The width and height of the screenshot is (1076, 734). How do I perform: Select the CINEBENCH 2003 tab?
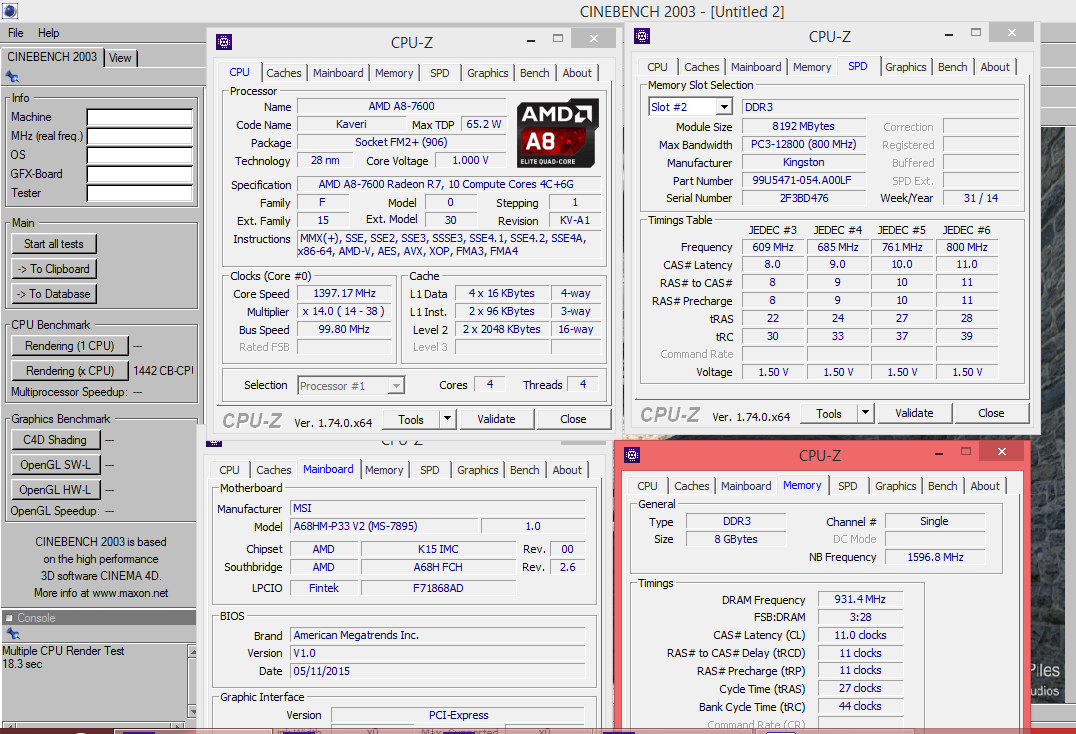(52, 57)
